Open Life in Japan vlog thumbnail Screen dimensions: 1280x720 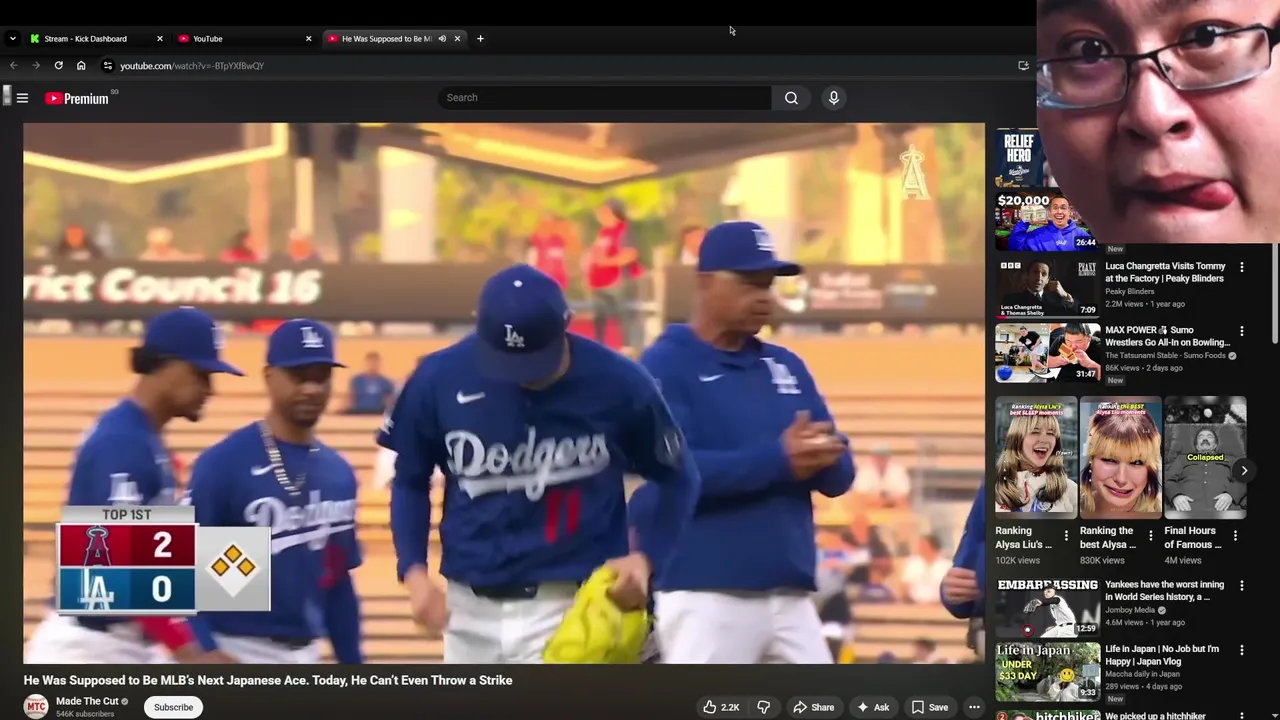click(1047, 671)
